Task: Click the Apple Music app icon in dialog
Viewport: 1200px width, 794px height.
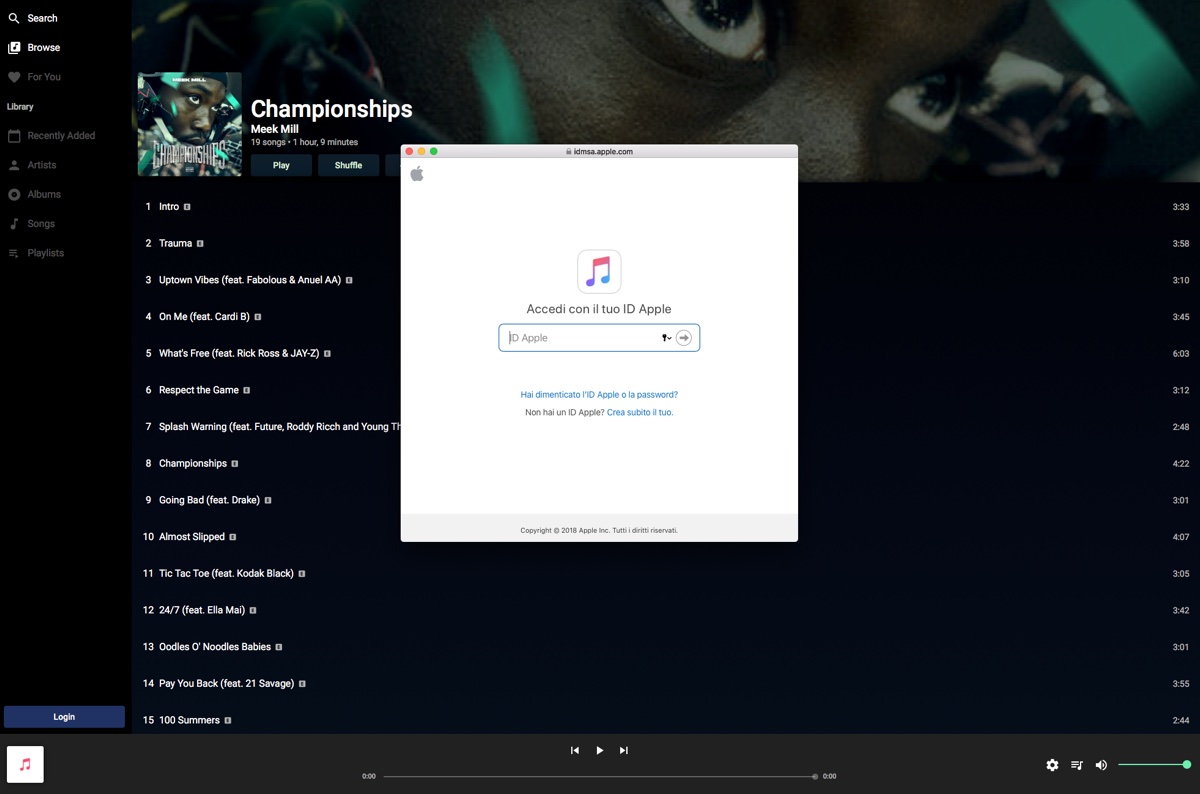Action: 599,272
